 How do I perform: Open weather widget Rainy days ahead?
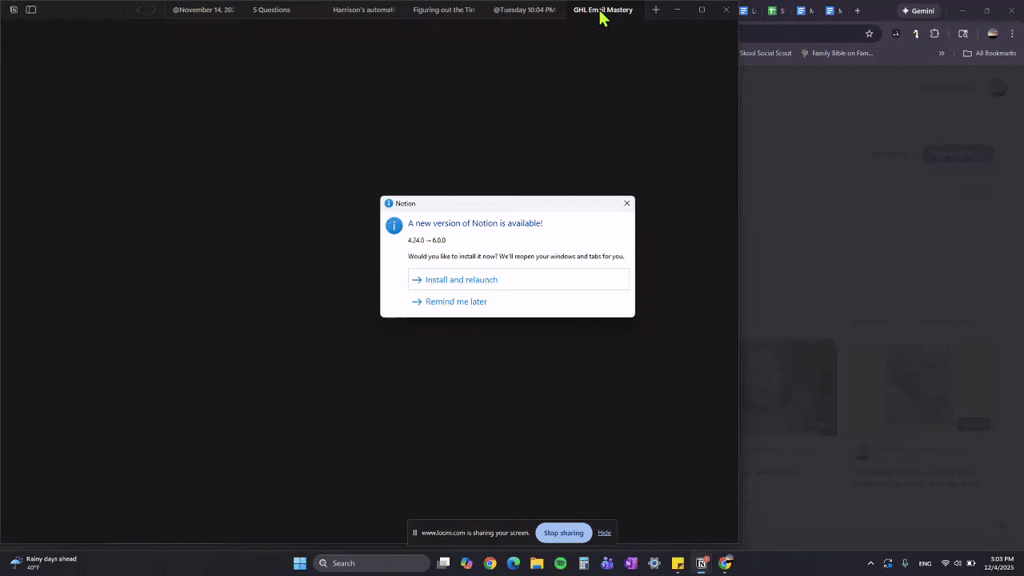[x=43, y=563]
